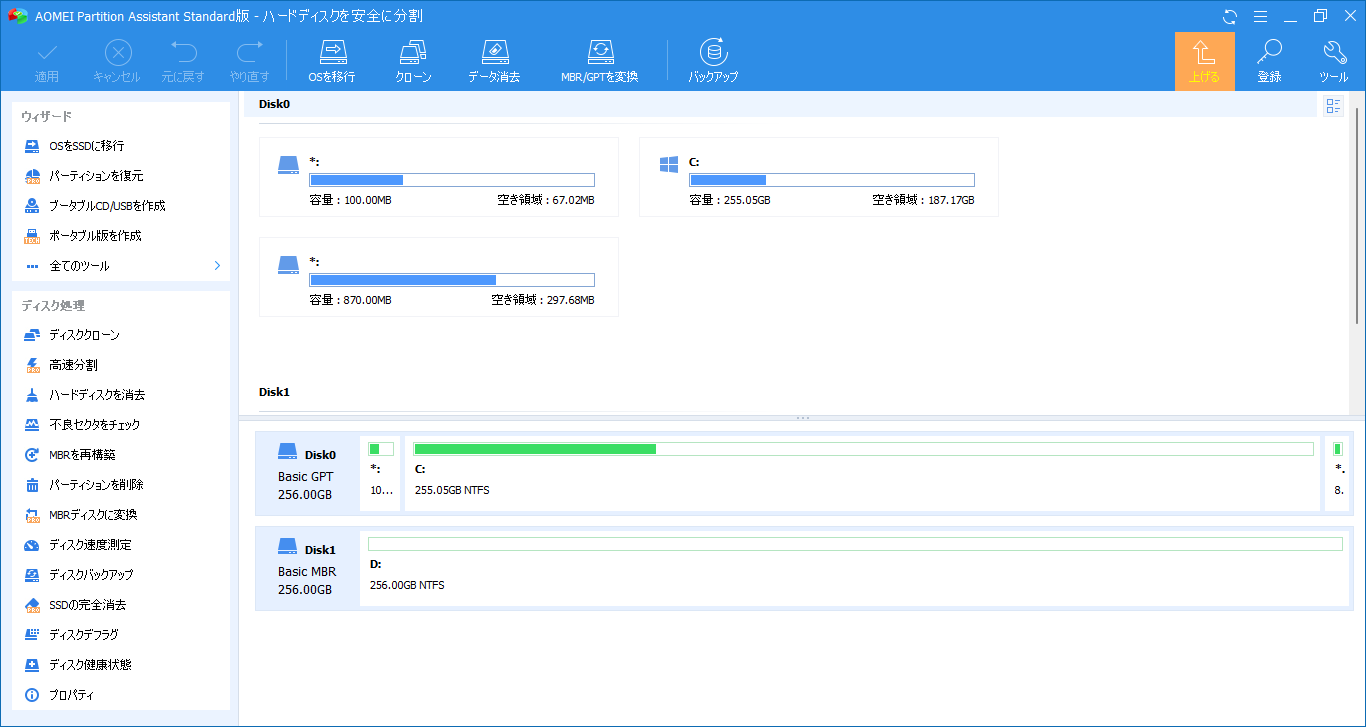Open the ツール tools icon

point(1333,61)
